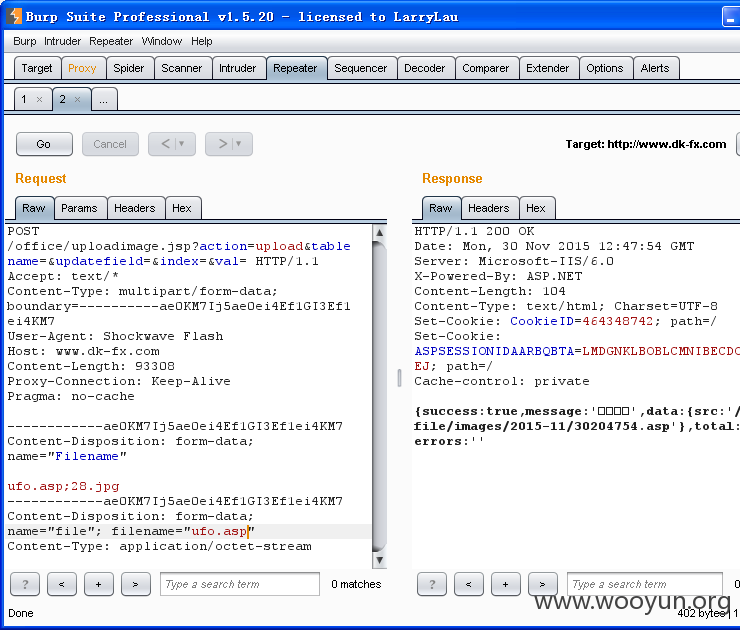
Task: Click the Content-Length: 93308 request line
Action: tap(91, 366)
